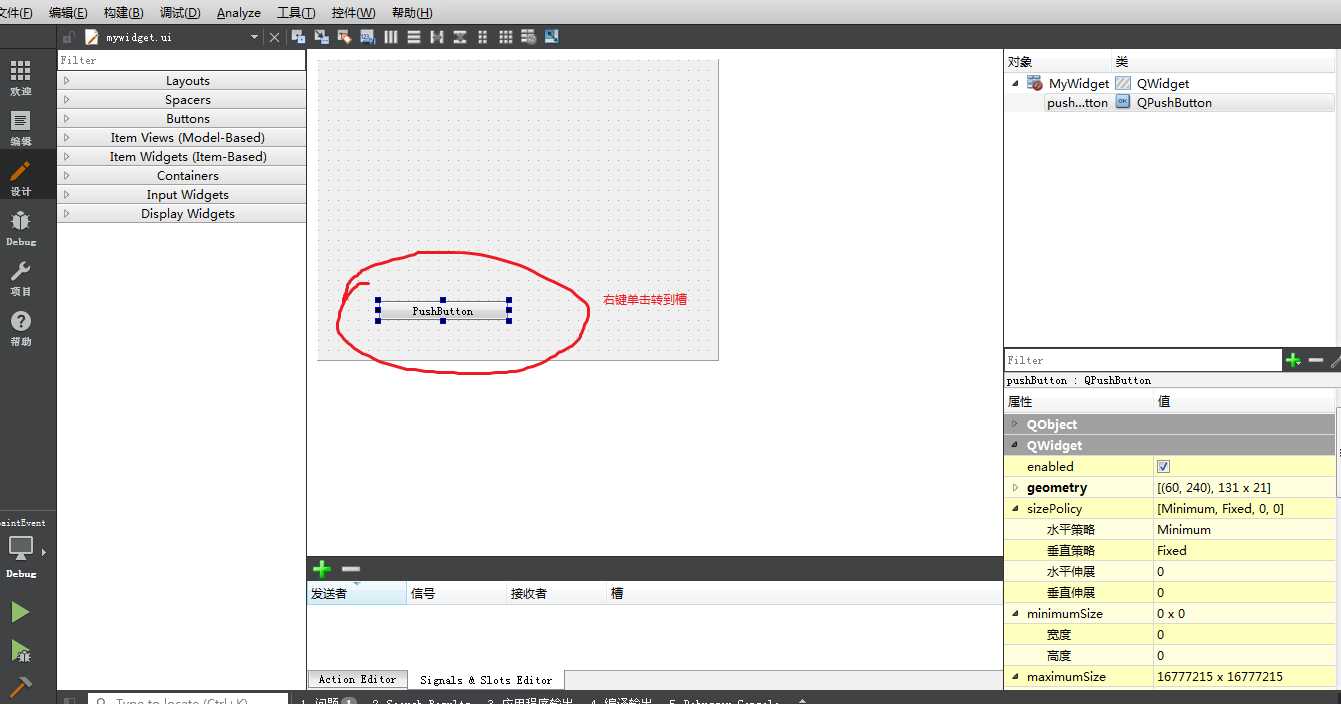Viewport: 1341px width, 704px height.
Task: Open the kit selector monitor icon
Action: tap(20, 548)
